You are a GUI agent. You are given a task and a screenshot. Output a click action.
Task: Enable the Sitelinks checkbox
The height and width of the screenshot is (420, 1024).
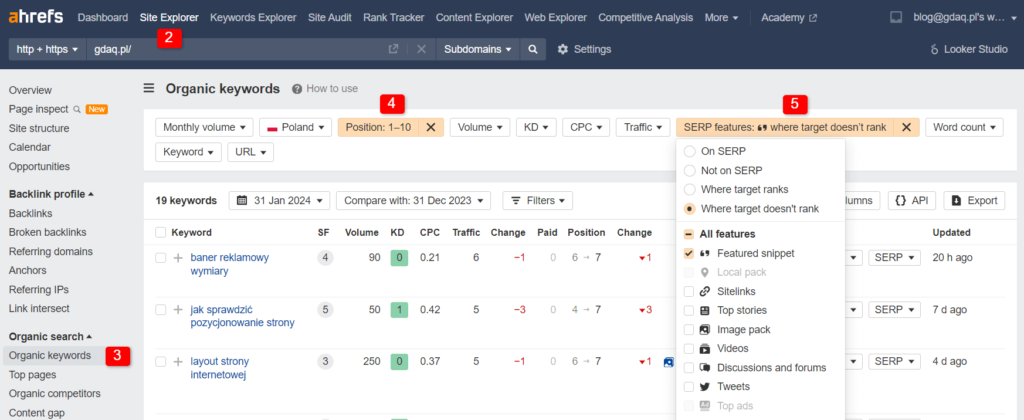689,291
